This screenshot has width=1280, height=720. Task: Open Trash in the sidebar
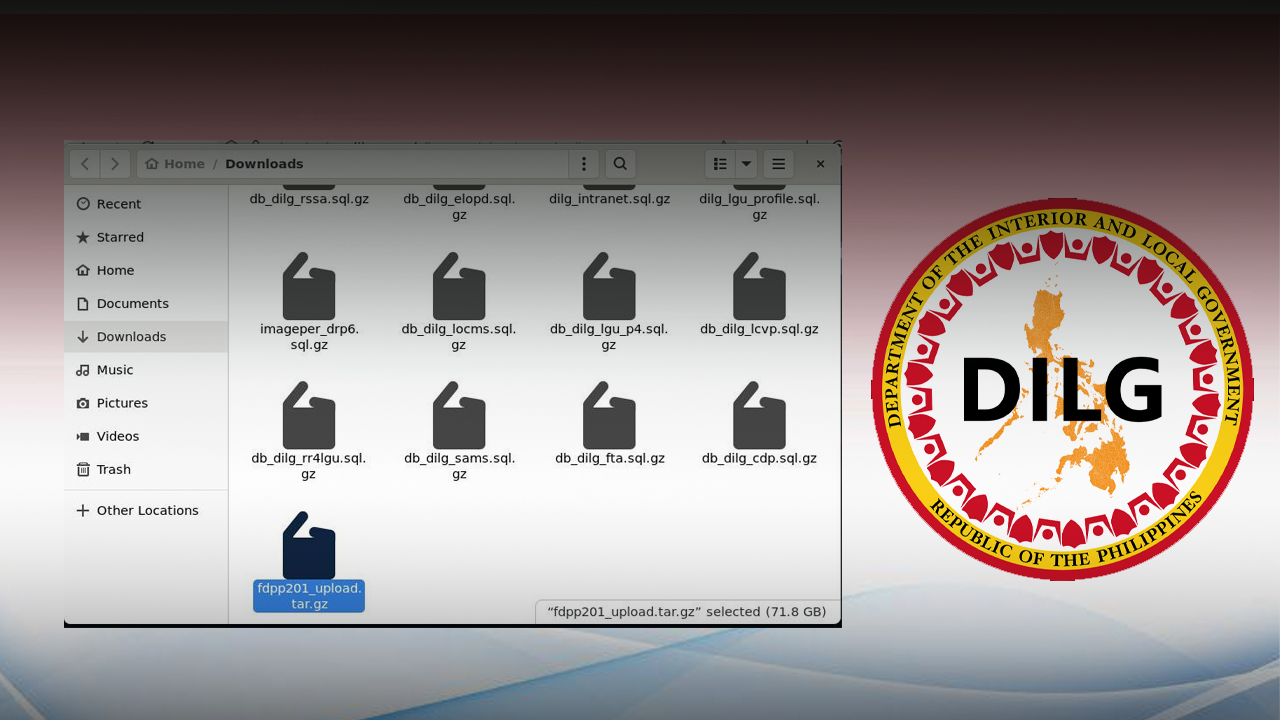point(146,469)
